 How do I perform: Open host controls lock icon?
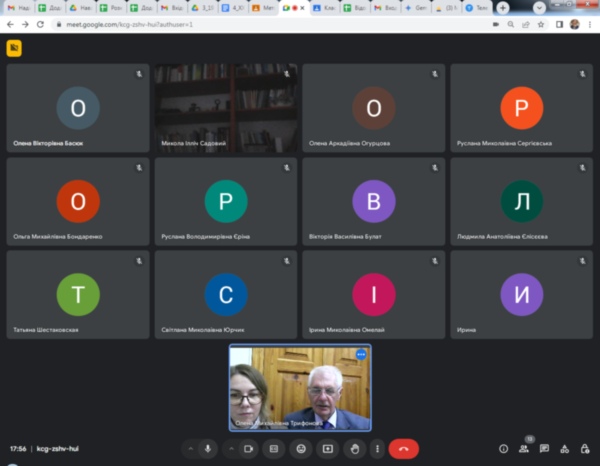click(585, 449)
